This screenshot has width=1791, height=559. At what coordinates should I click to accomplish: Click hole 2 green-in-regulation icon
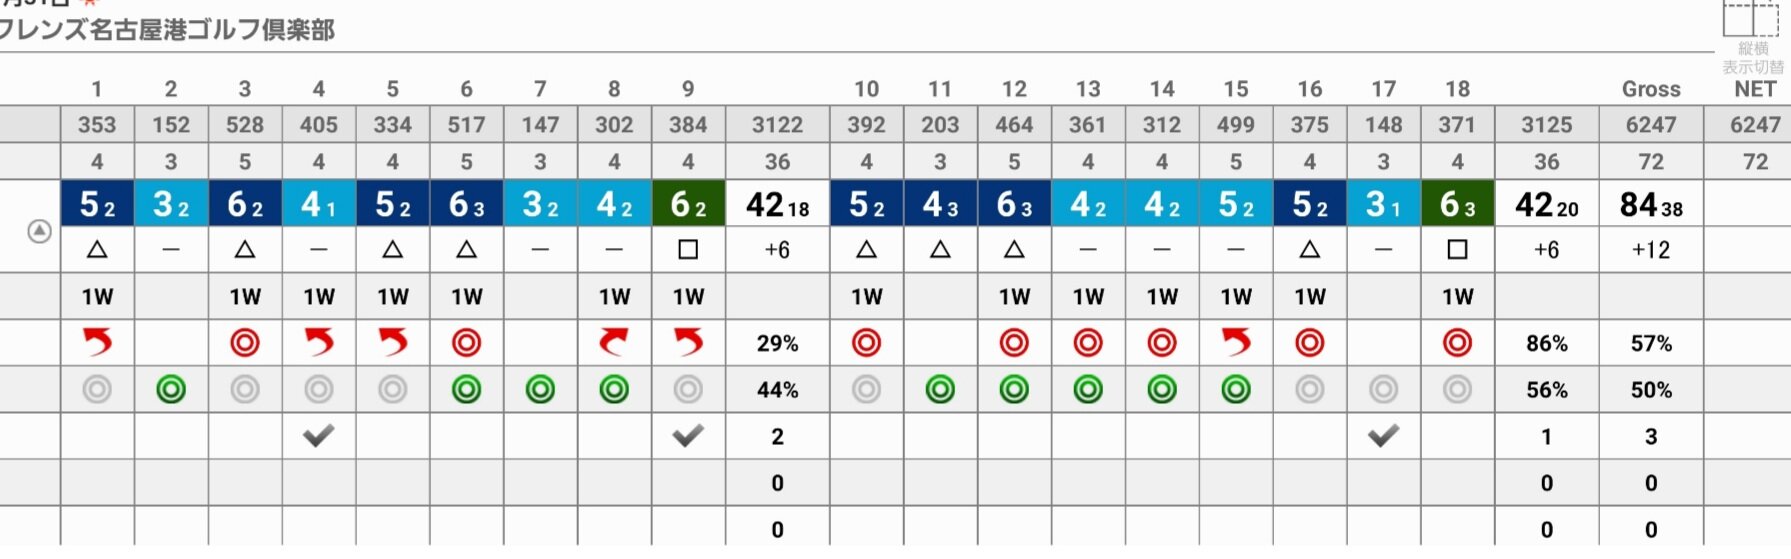pyautogui.click(x=171, y=389)
